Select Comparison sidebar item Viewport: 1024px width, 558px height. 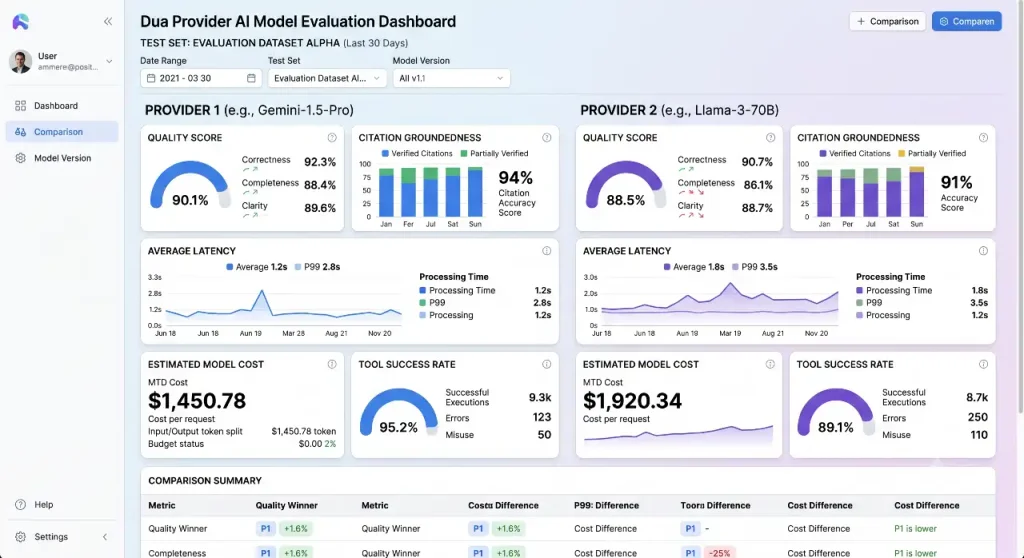click(62, 132)
